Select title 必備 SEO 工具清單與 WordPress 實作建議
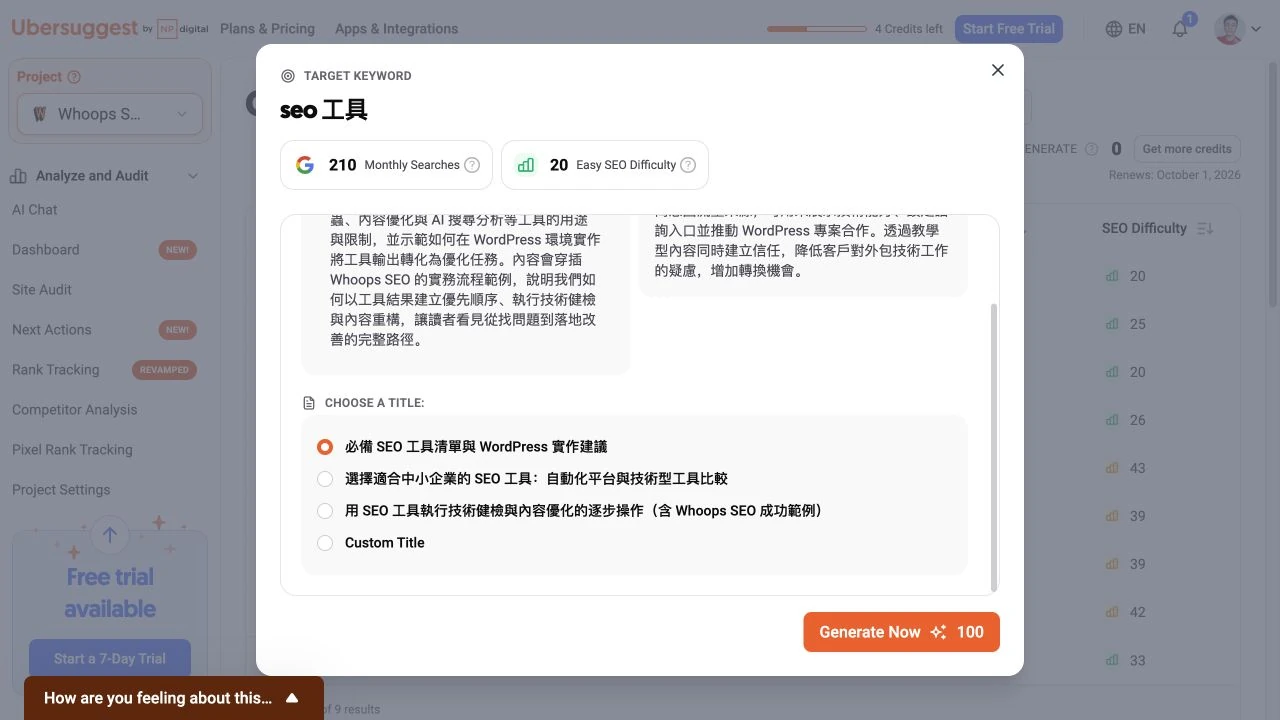This screenshot has width=1280, height=720. 325,447
